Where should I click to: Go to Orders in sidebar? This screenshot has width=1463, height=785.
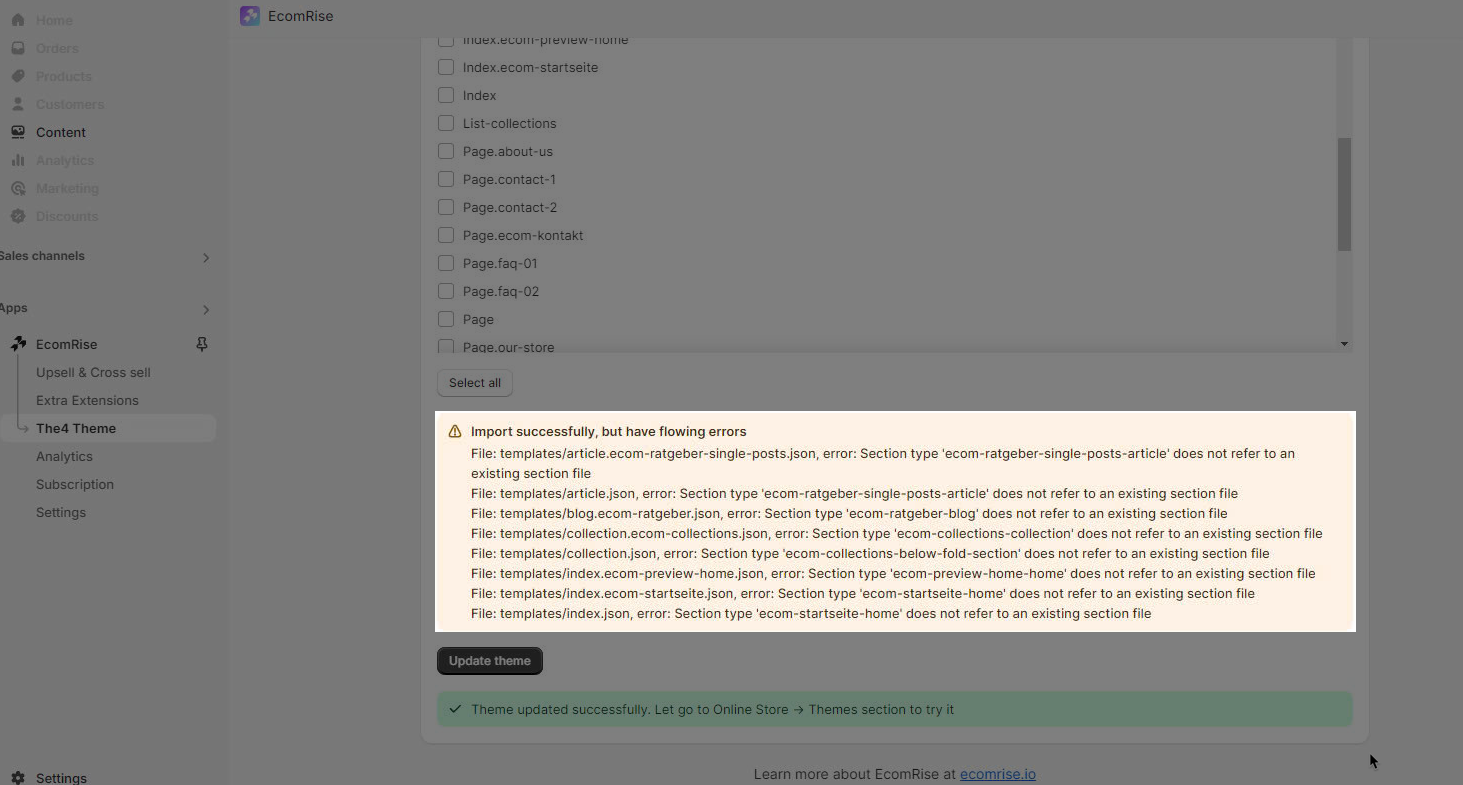pyautogui.click(x=57, y=48)
